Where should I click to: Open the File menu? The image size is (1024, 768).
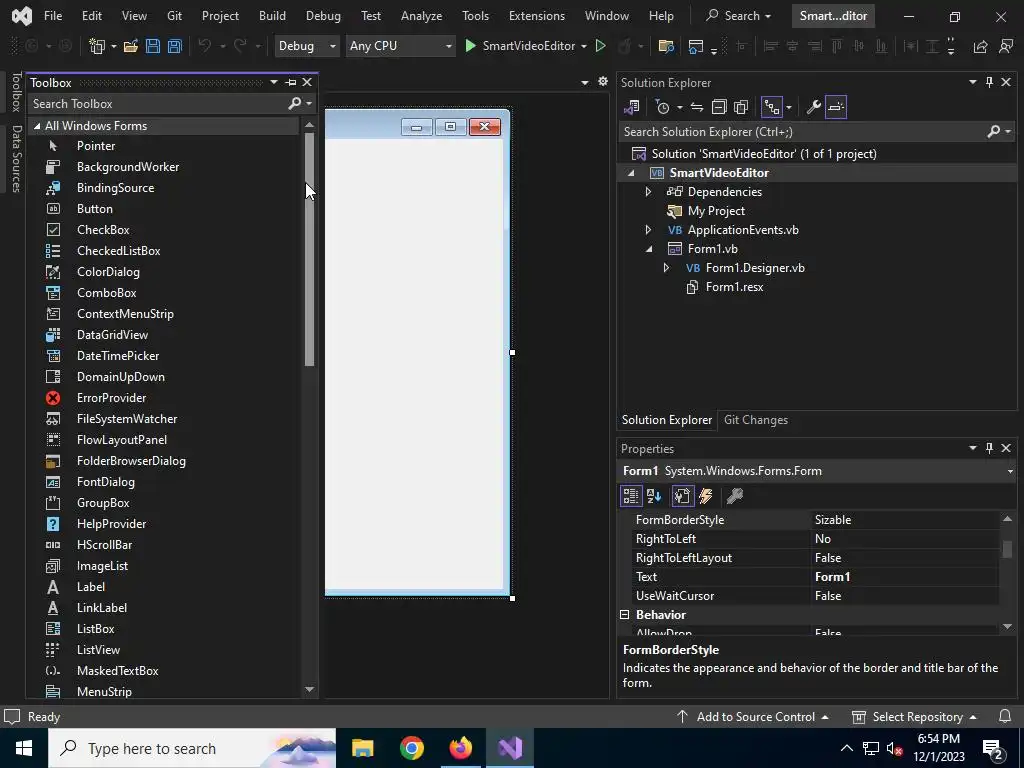pos(53,16)
